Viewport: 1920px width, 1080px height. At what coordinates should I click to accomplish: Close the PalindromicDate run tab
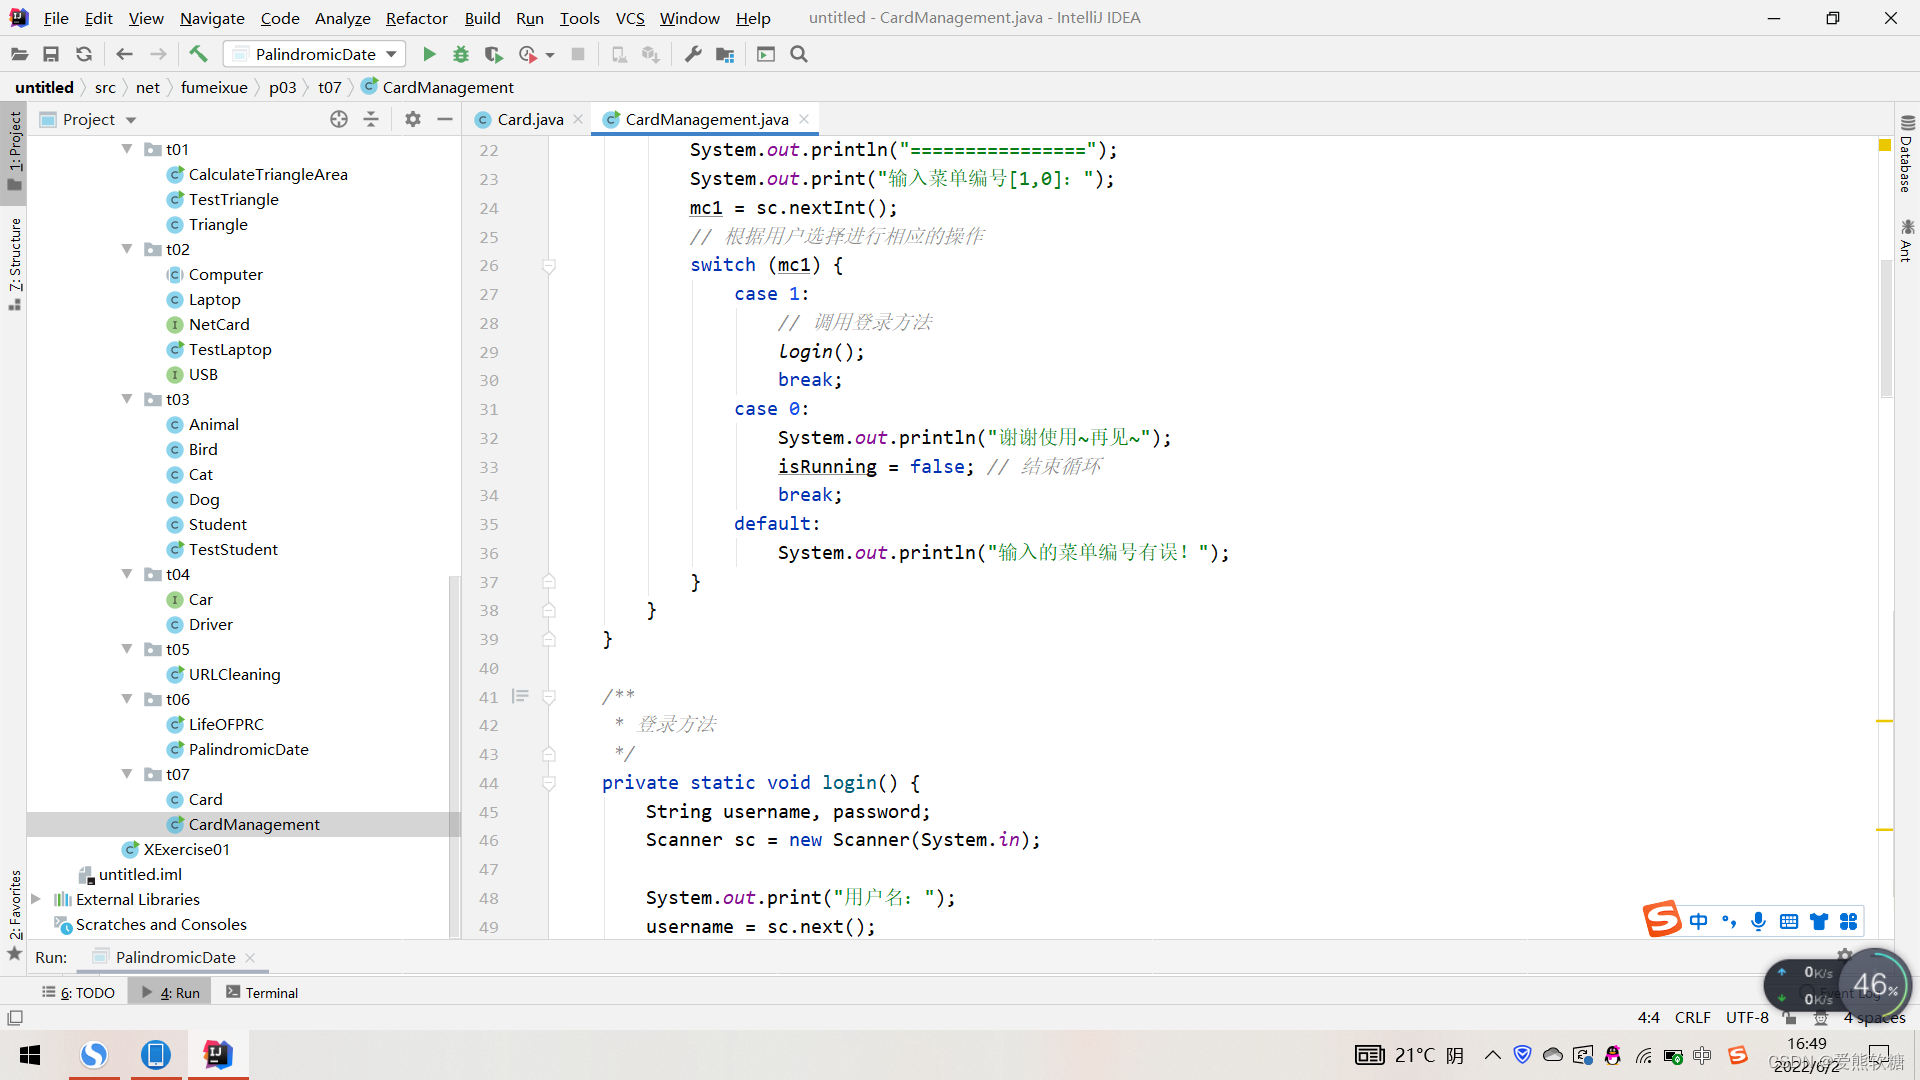click(x=250, y=957)
